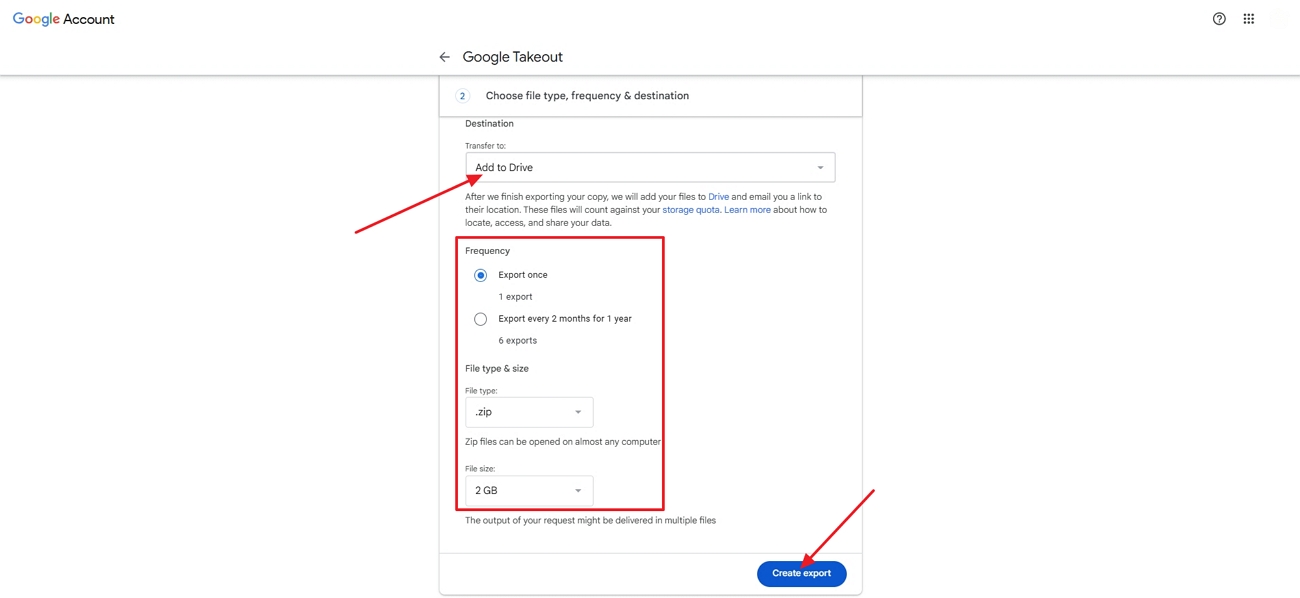1300x598 pixels.
Task: Open Help via the question mark icon
Action: pos(1219,18)
